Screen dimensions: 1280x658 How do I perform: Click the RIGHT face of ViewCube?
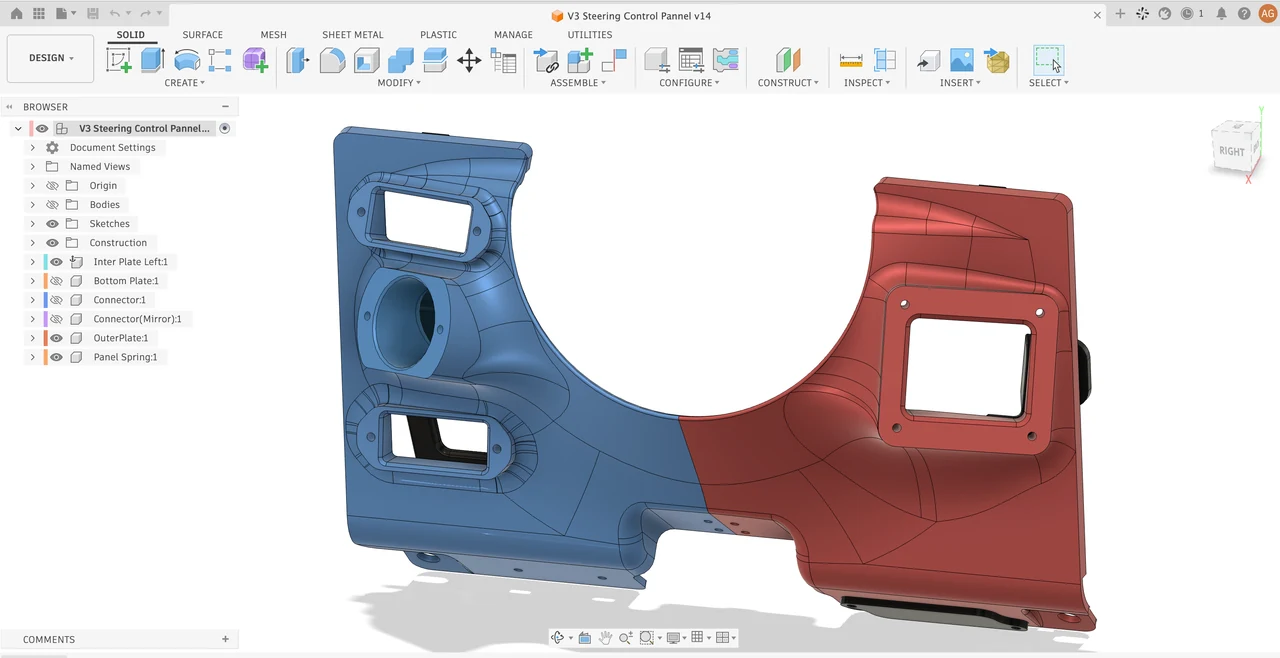click(x=1231, y=151)
